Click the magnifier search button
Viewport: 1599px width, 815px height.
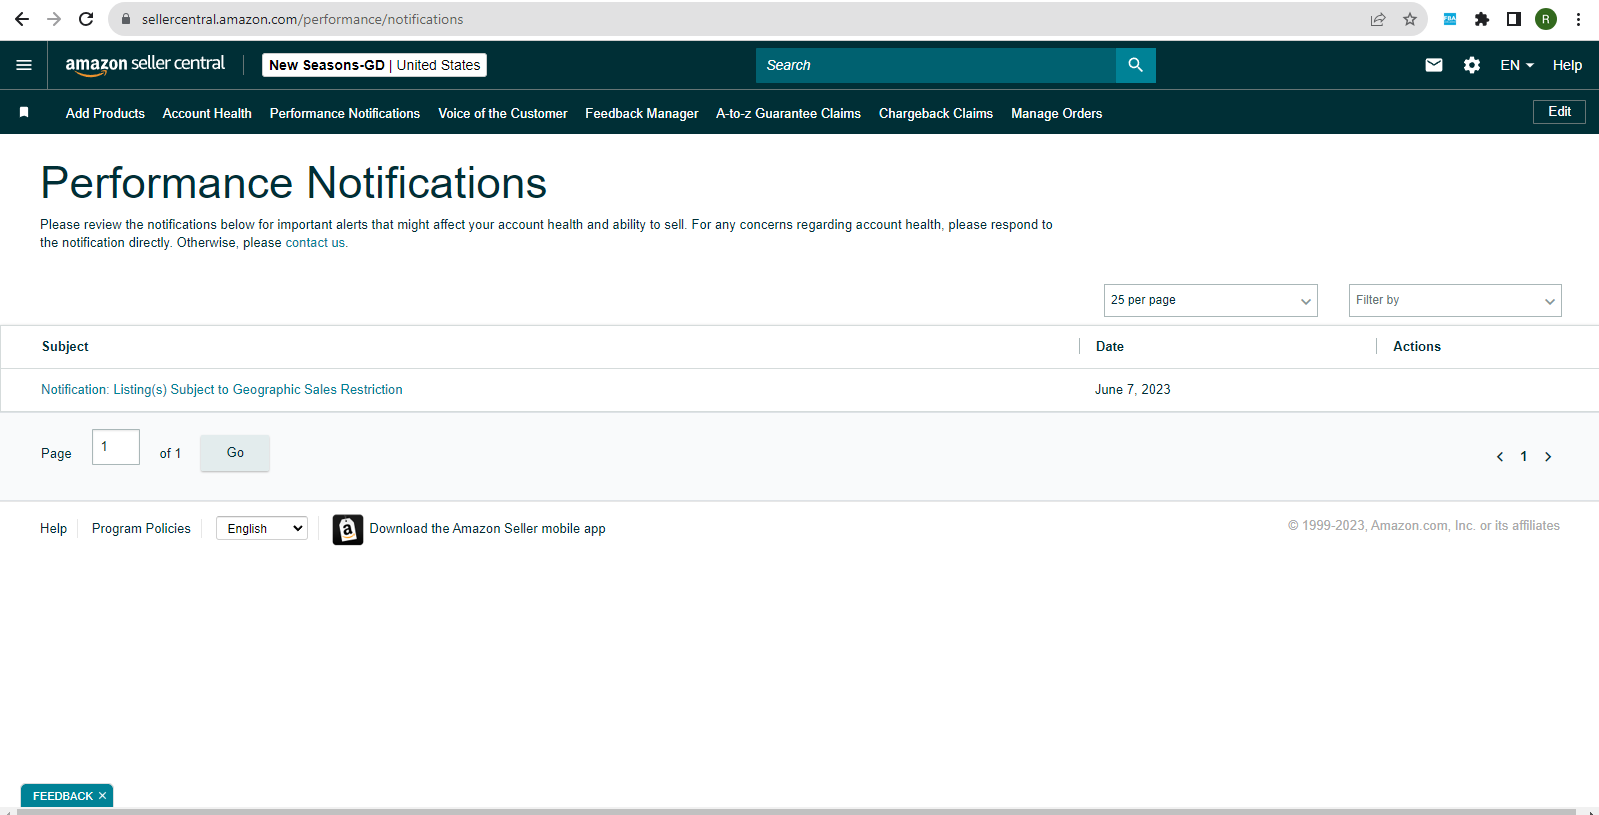coord(1136,65)
